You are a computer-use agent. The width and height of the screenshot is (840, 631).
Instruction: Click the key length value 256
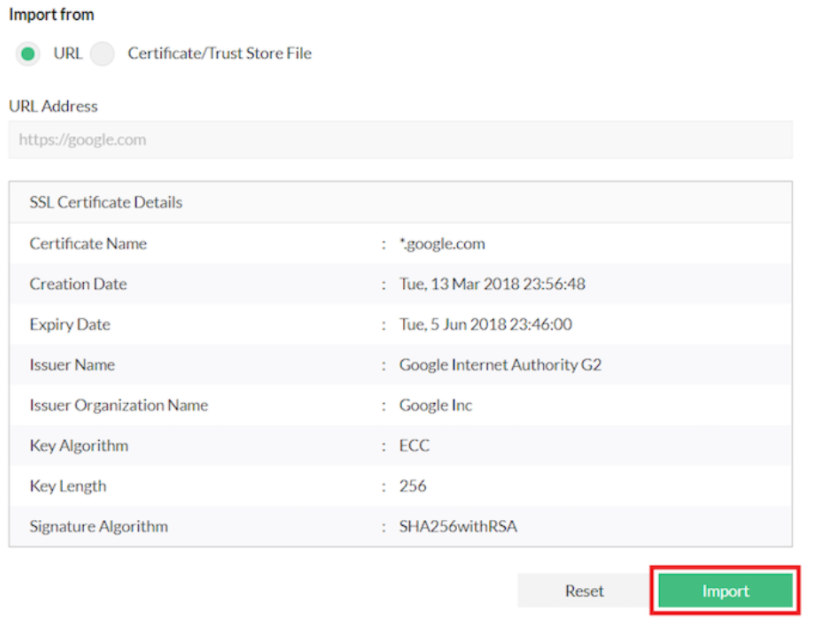(412, 486)
